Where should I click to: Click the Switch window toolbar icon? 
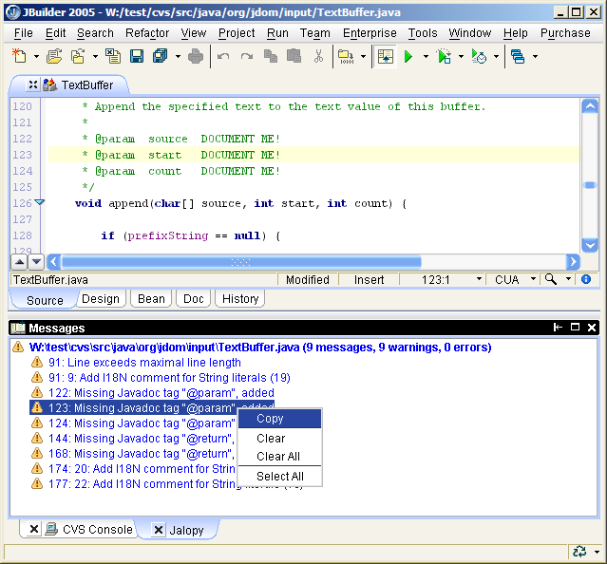click(x=518, y=57)
